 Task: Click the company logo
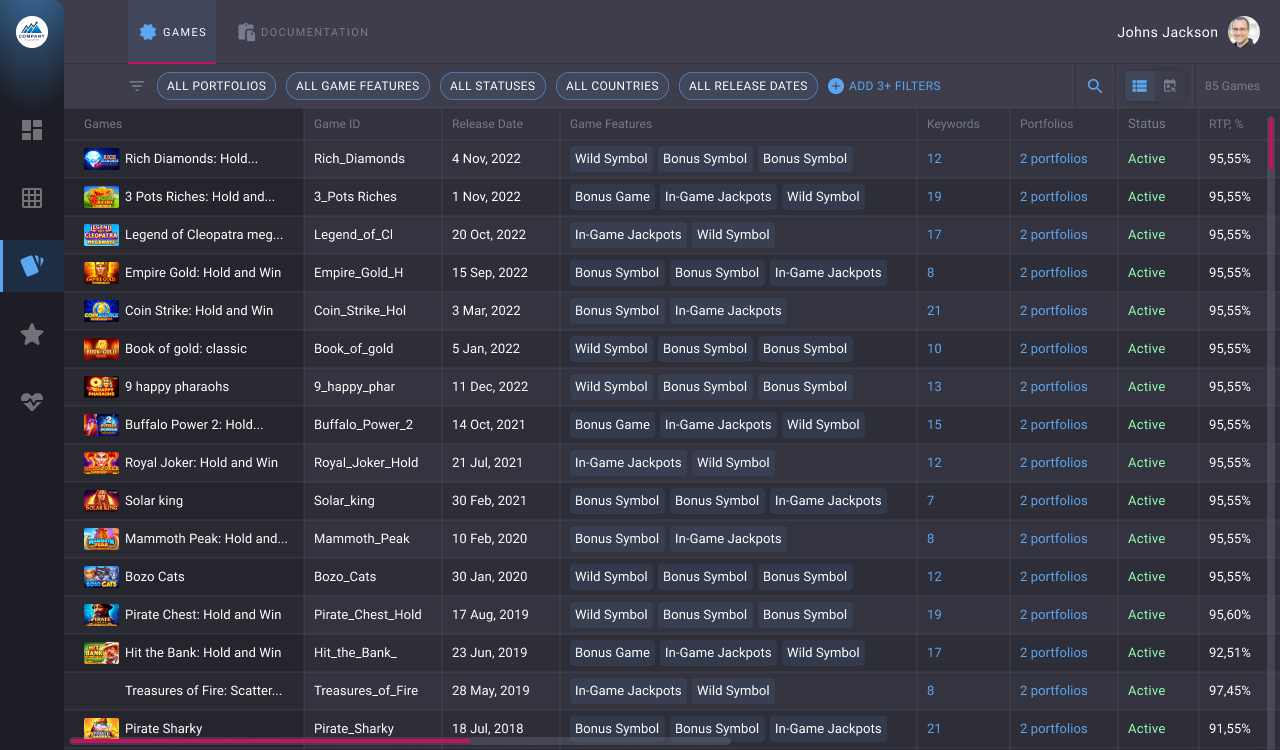coord(32,32)
